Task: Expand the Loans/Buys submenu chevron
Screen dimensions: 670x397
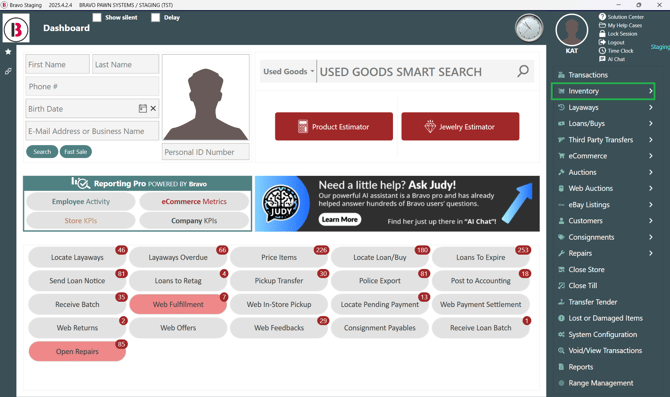Action: click(x=650, y=124)
